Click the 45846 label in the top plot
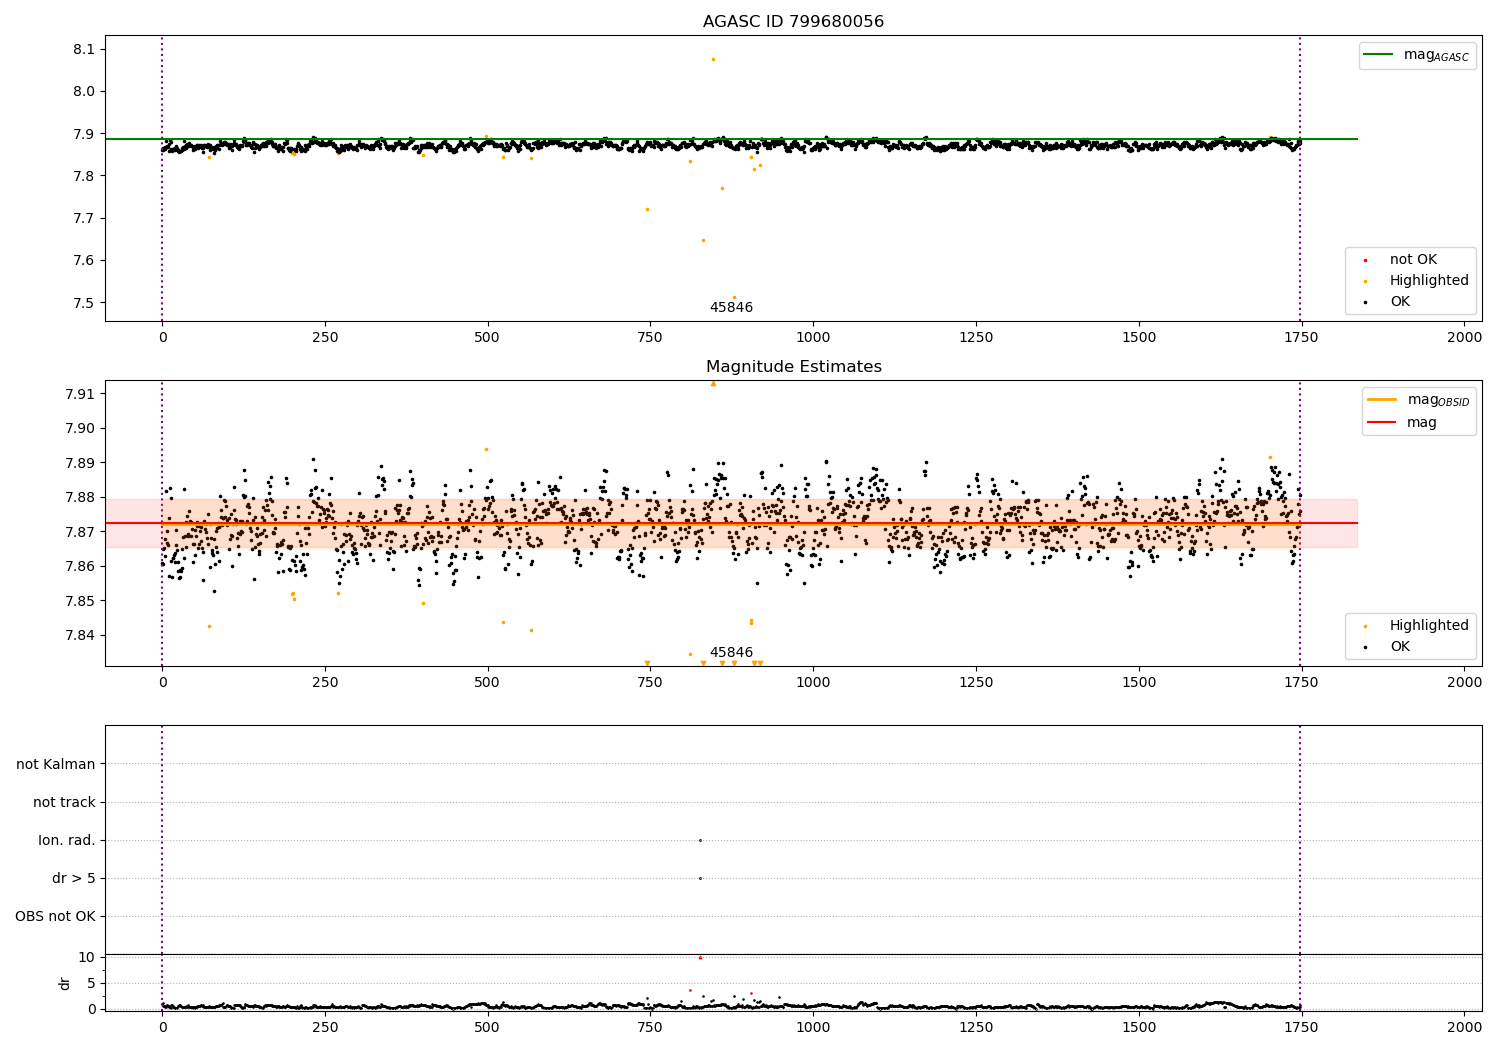The width and height of the screenshot is (1500, 1050). 731,308
